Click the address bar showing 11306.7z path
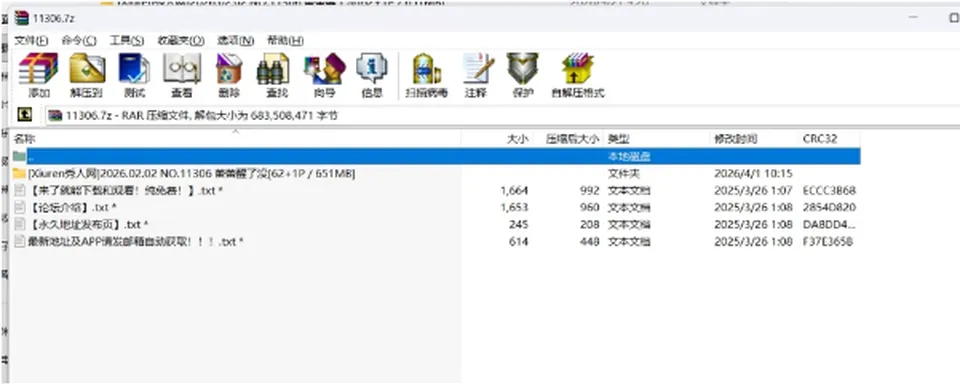Viewport: 960px width, 385px height. point(502,115)
